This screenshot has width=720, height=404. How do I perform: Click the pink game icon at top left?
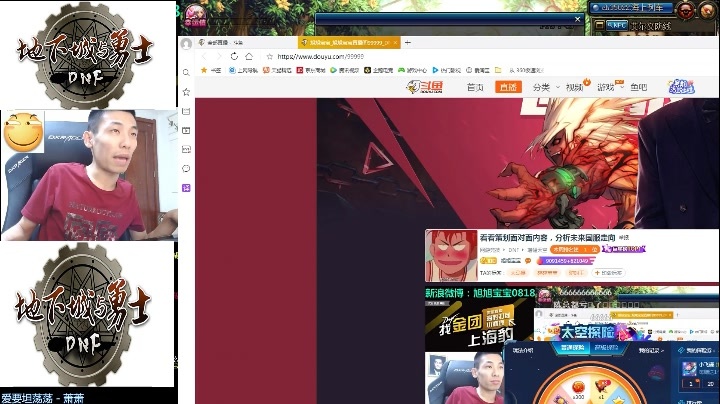coord(195,15)
